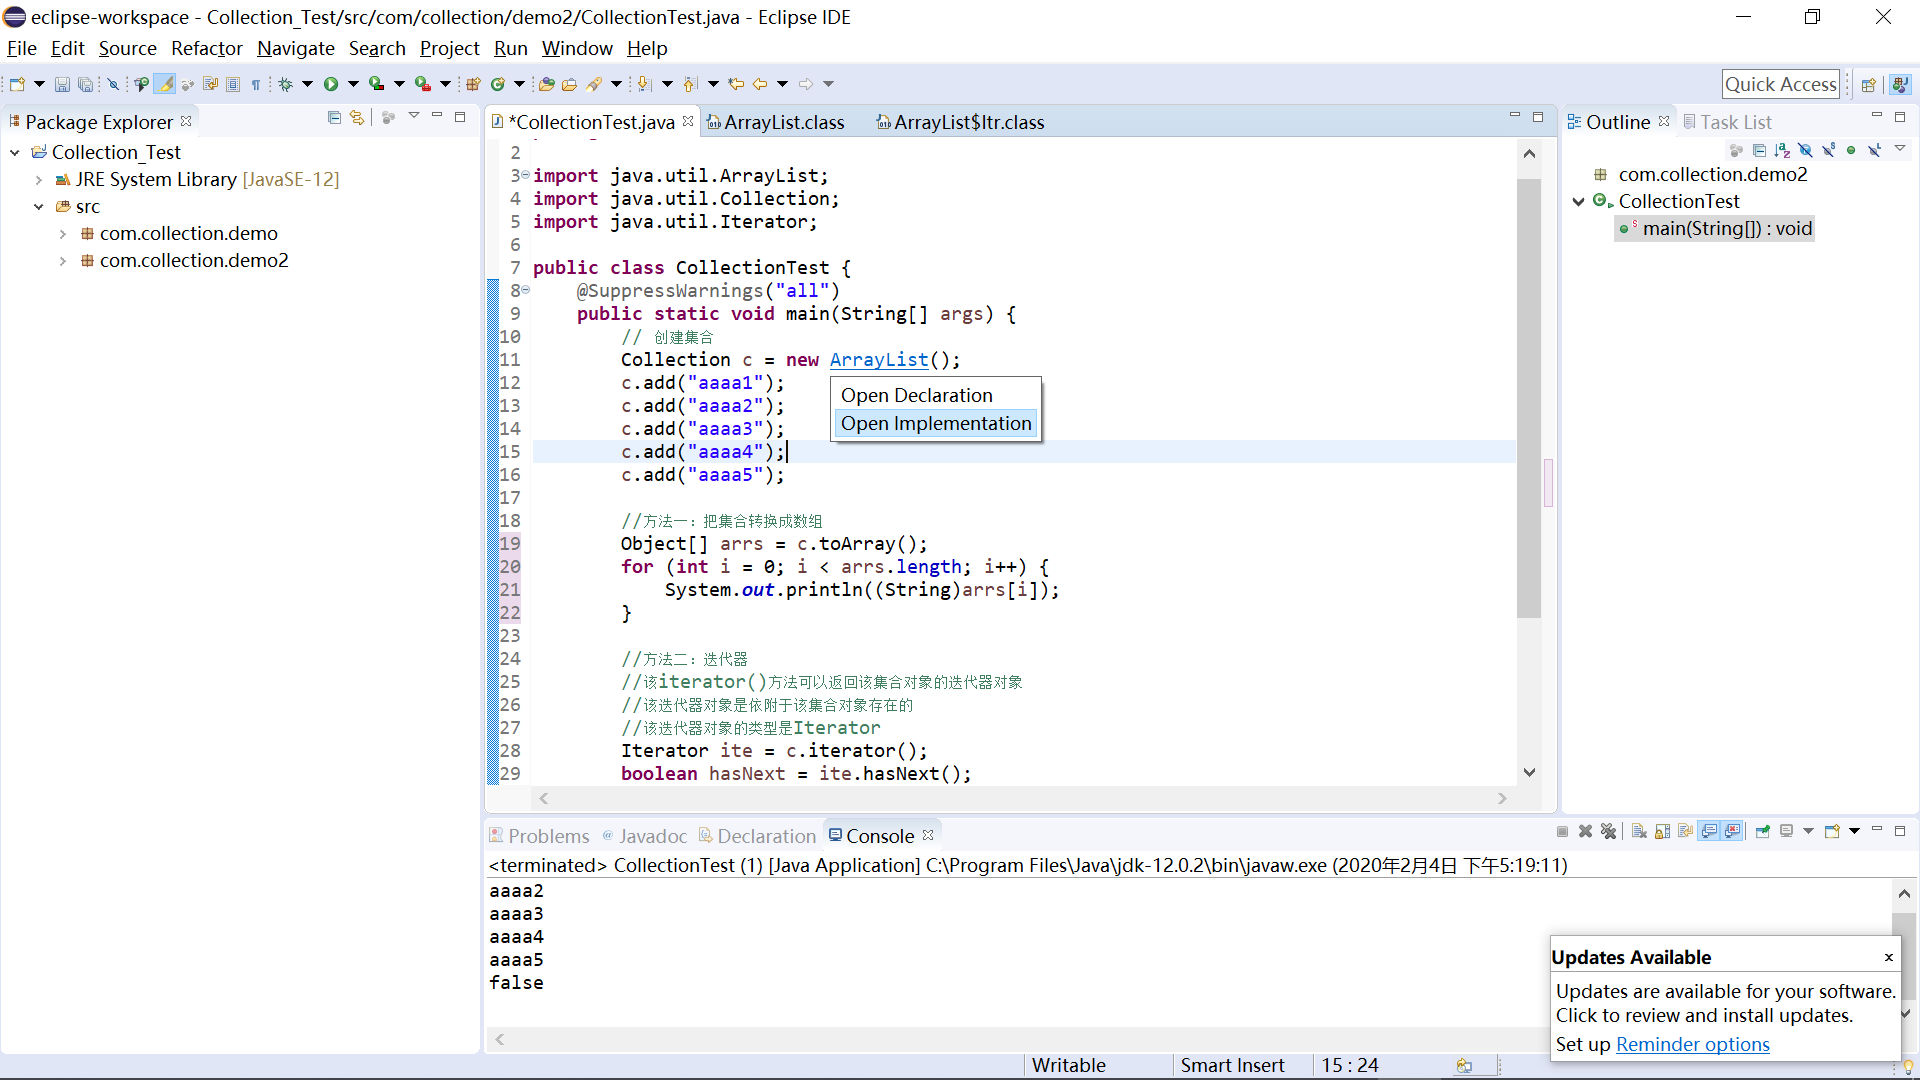Image resolution: width=1920 pixels, height=1080 pixels.
Task: Click Collapse All in Package Explorer
Action: (334, 118)
